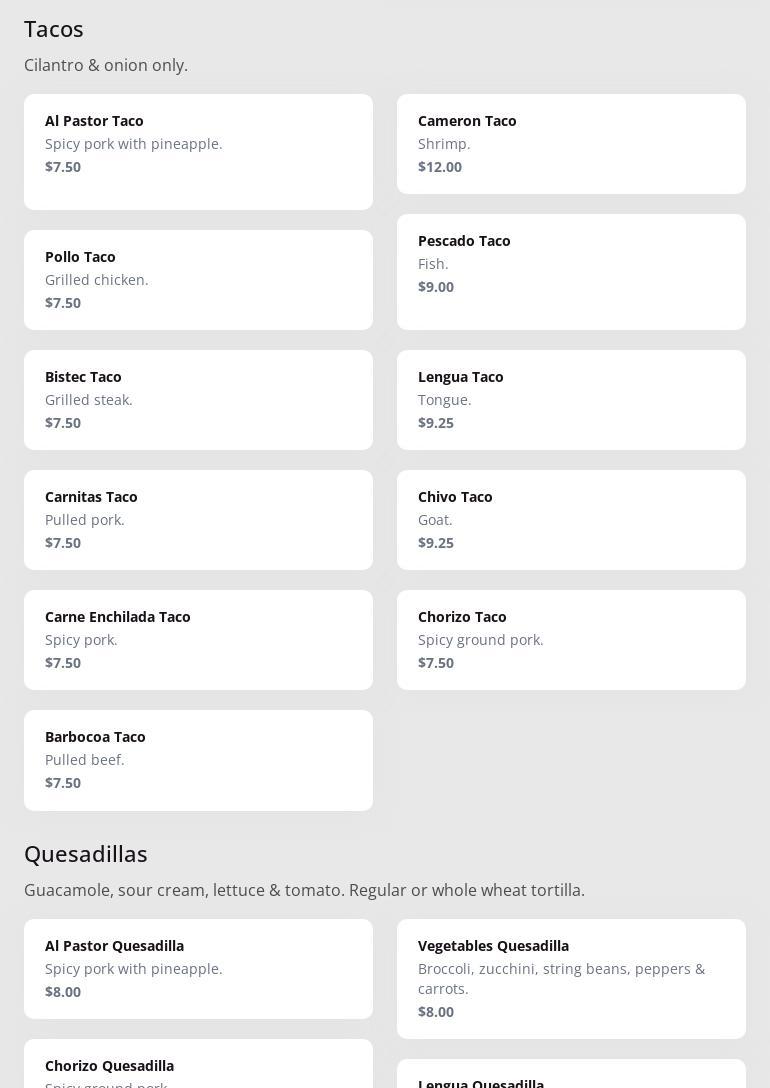Select the Carnitas Taco pulled pork card
Screen dimensions: 770x1088
tap(198, 520)
